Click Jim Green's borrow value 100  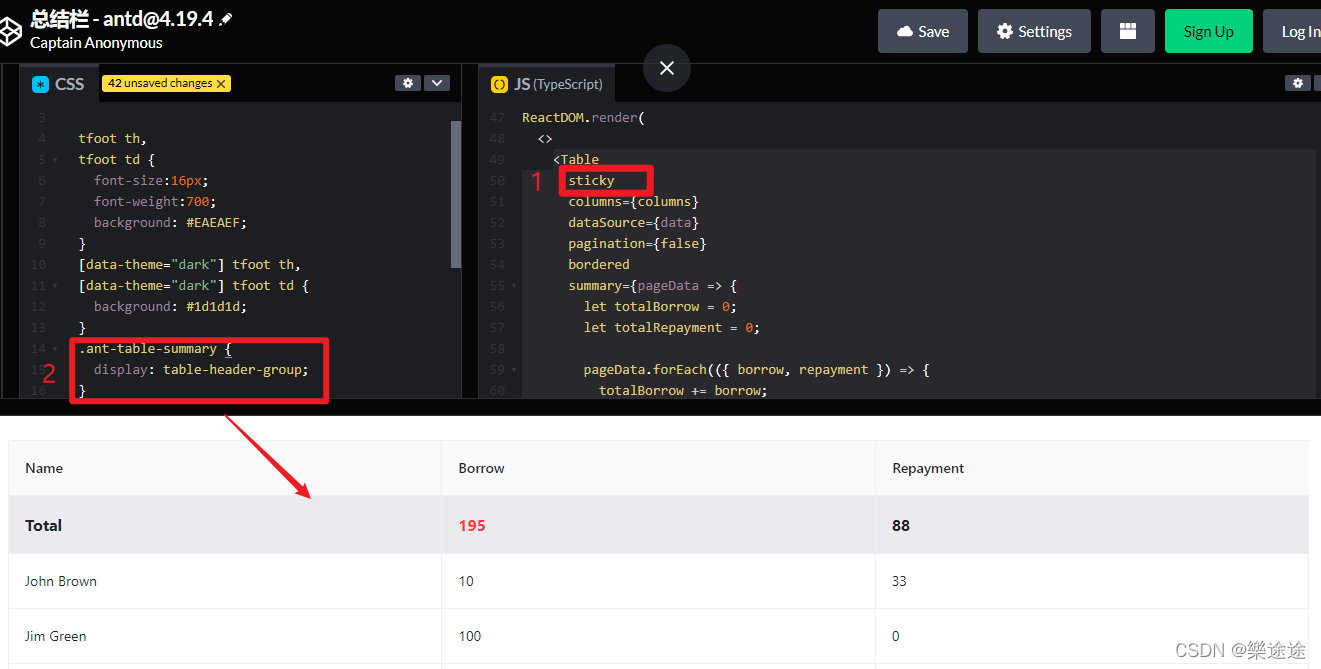(470, 636)
